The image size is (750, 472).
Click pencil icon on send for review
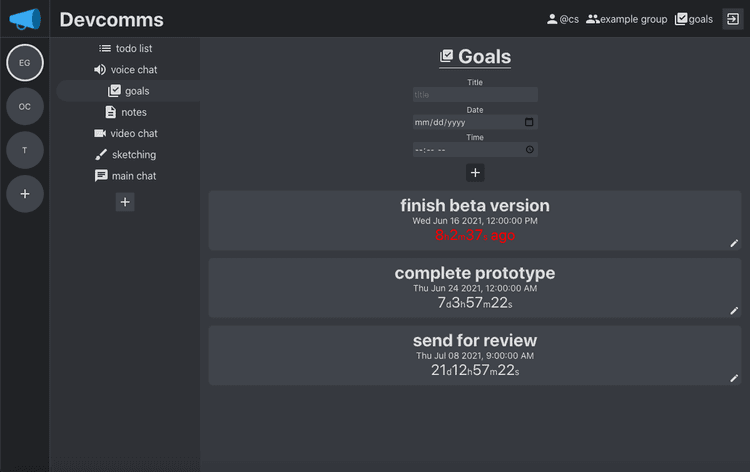pos(734,378)
